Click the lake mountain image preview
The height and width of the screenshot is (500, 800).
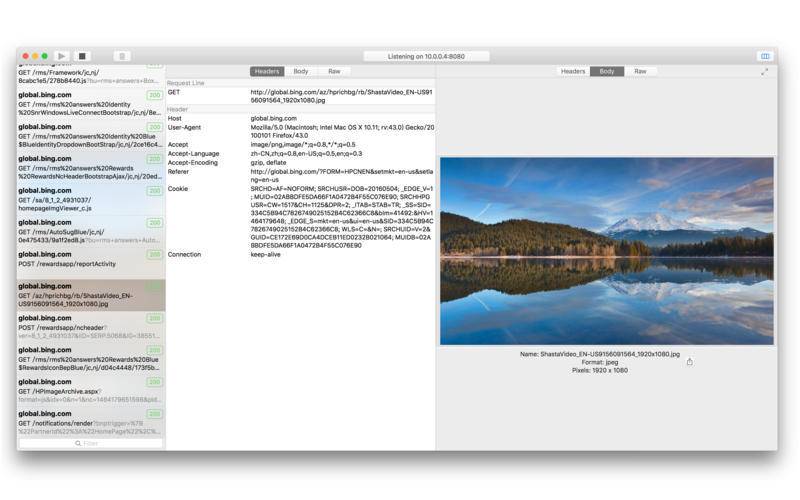[607, 251]
